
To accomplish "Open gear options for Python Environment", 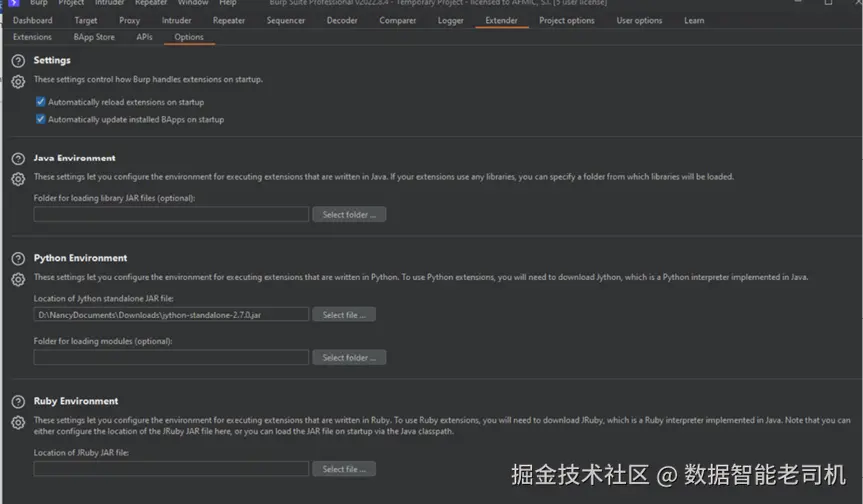I will coord(18,280).
